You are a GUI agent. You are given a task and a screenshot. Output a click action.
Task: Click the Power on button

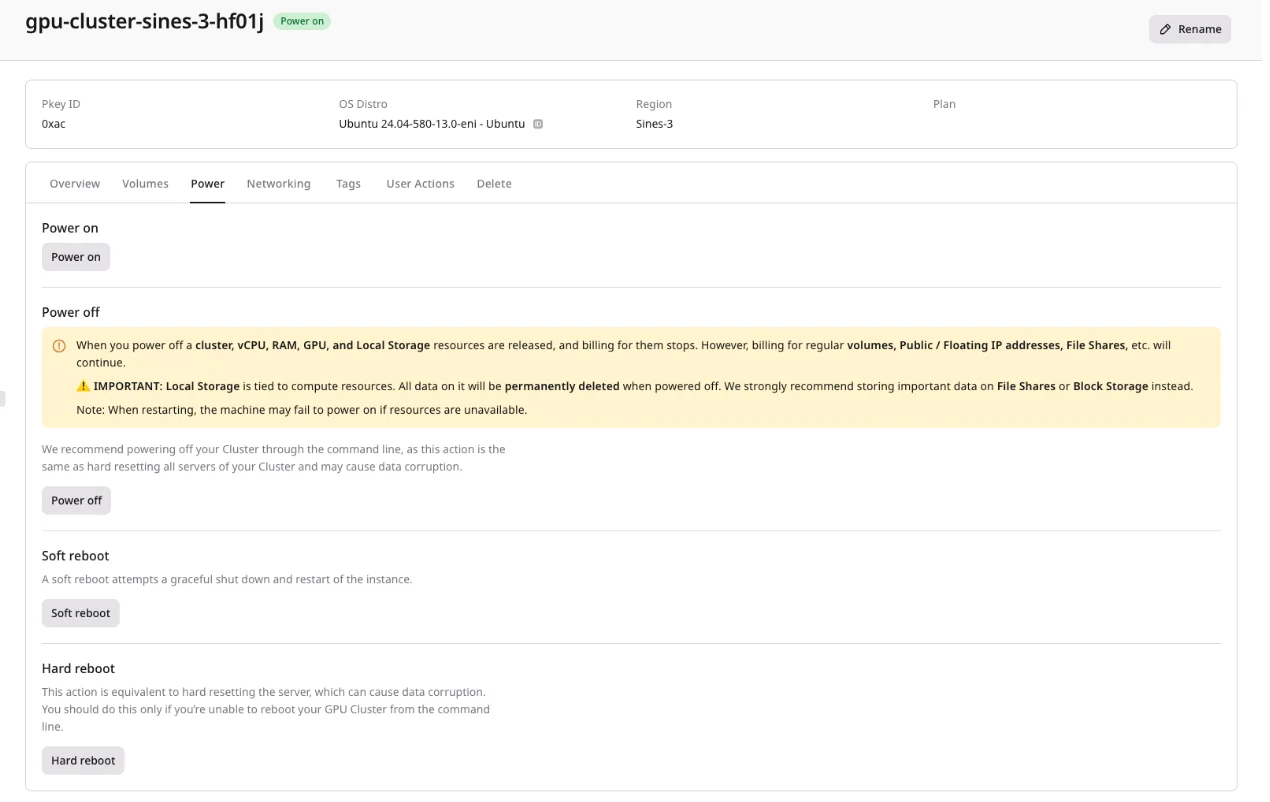pyautogui.click(x=76, y=257)
